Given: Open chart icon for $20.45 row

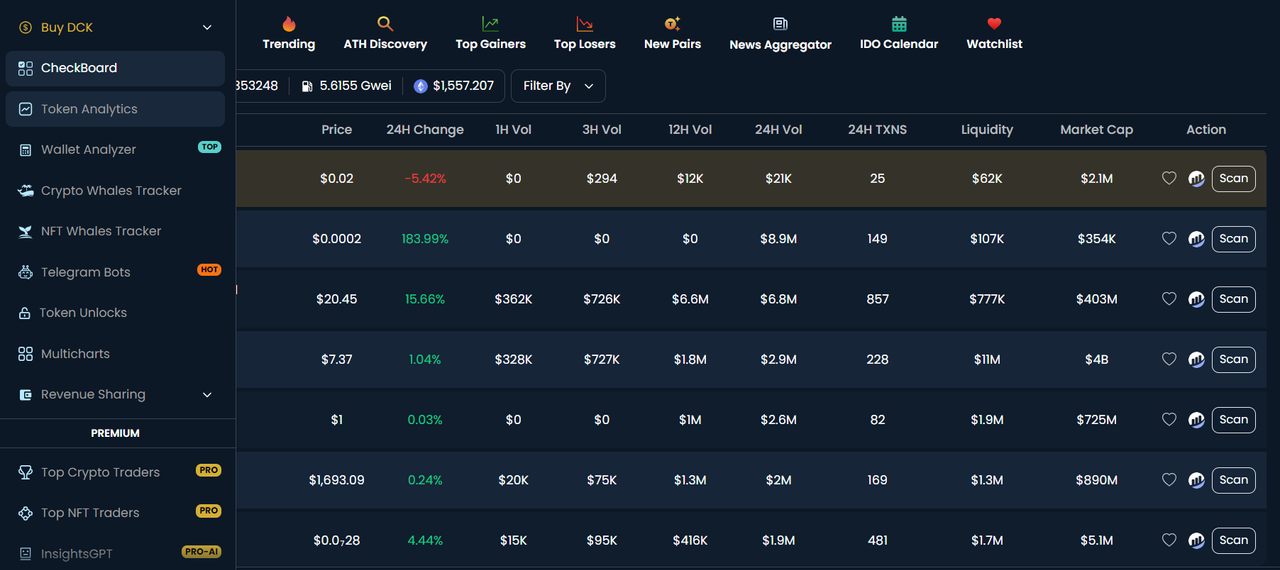Looking at the screenshot, I should click(1196, 299).
